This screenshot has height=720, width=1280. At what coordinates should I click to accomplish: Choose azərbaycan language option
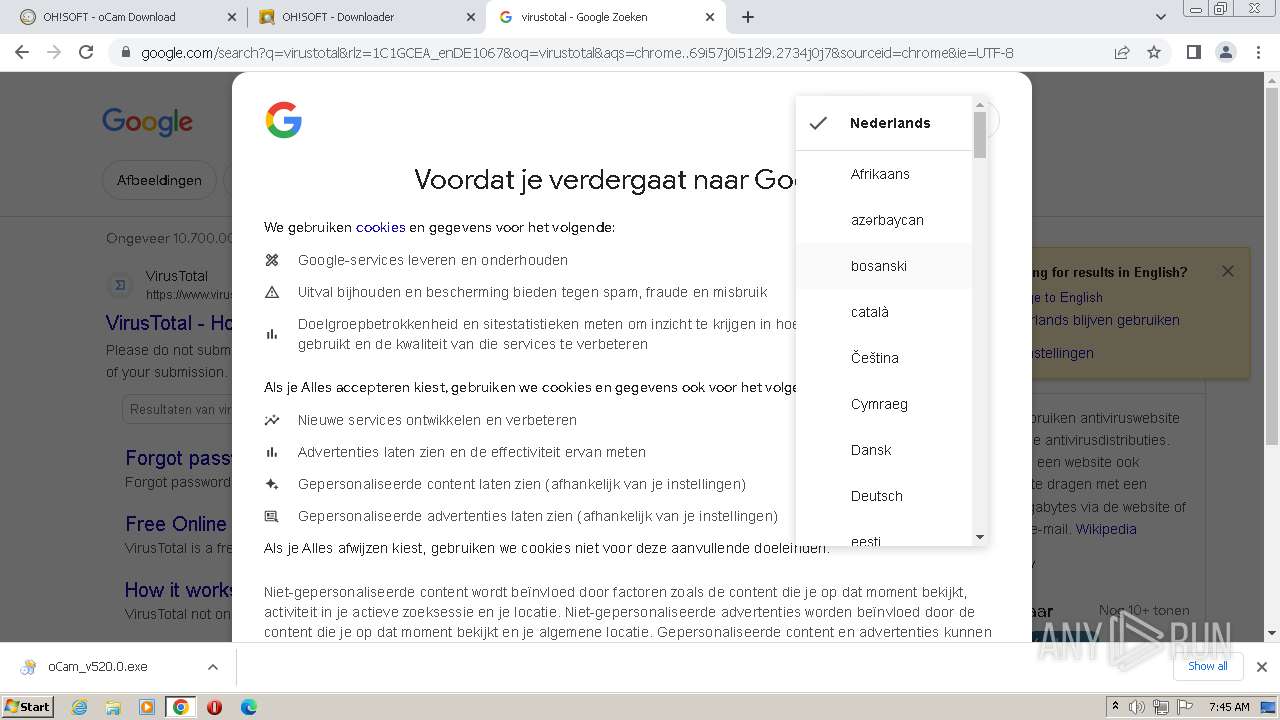(884, 220)
